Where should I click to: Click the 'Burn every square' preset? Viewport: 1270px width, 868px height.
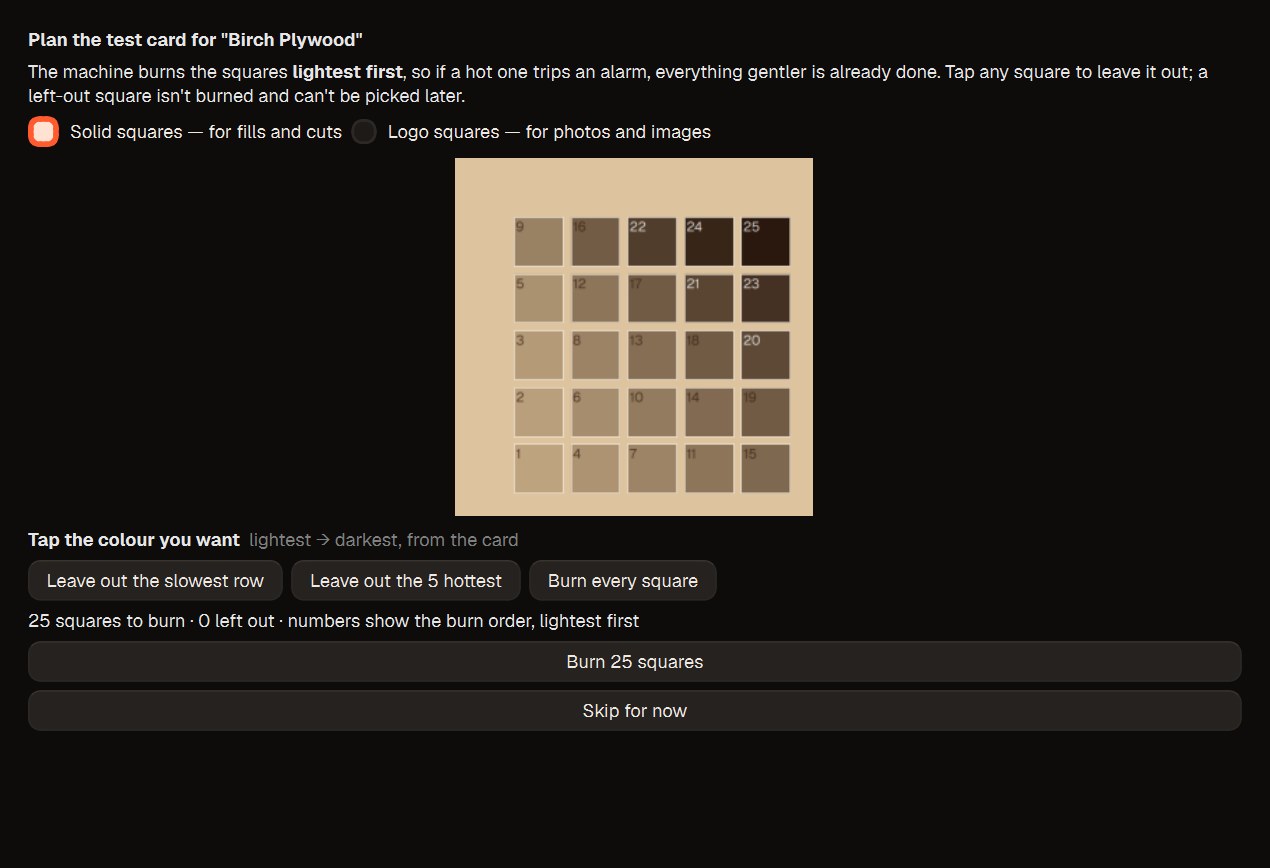click(x=623, y=581)
